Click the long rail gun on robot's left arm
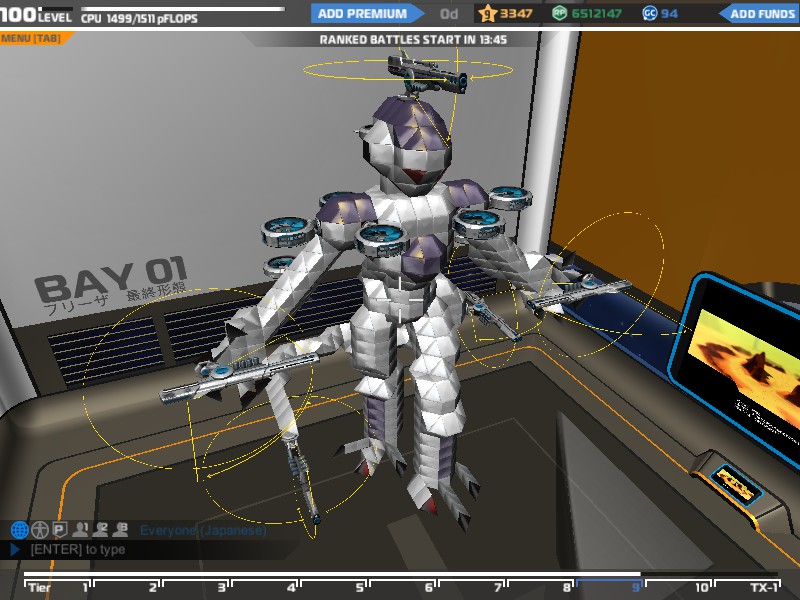The height and width of the screenshot is (600, 800). 240,376
